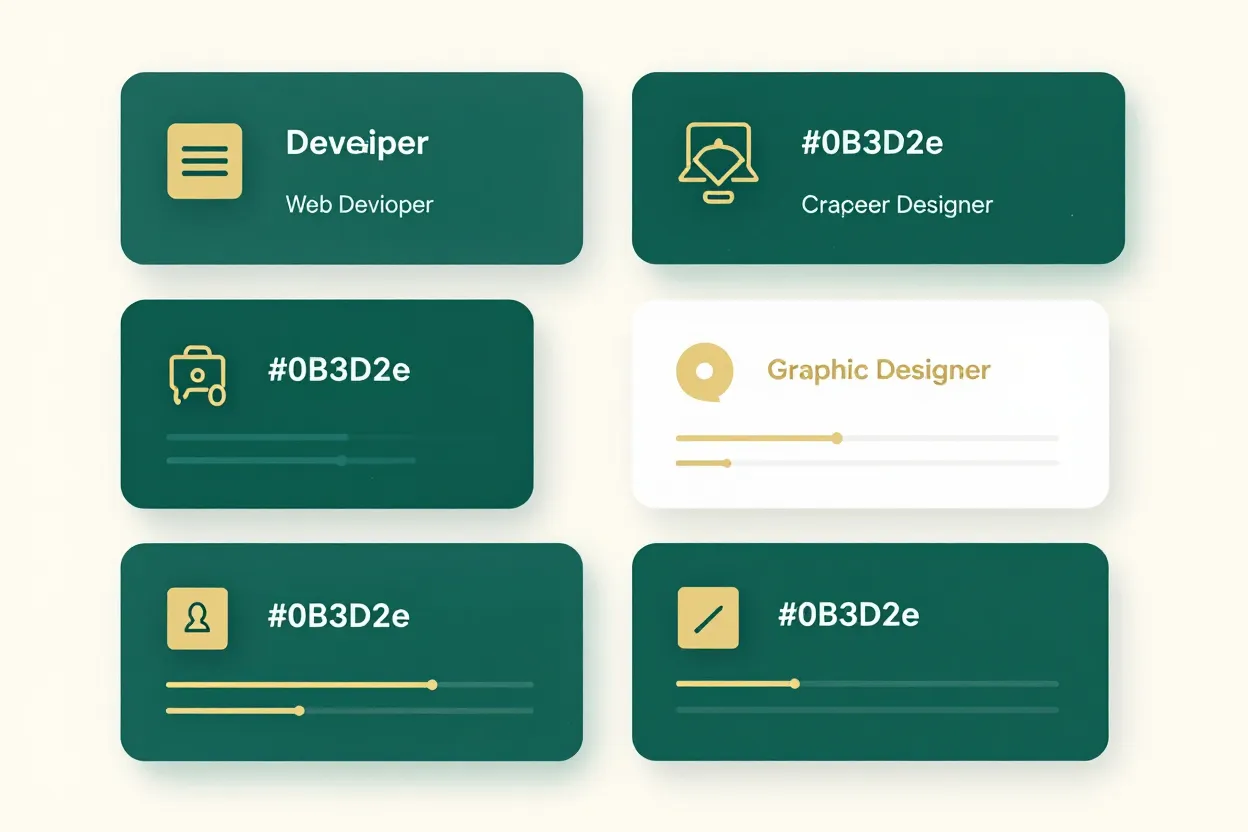Click the hamburger menu icon on Developer card
The height and width of the screenshot is (832, 1248).
[204, 161]
